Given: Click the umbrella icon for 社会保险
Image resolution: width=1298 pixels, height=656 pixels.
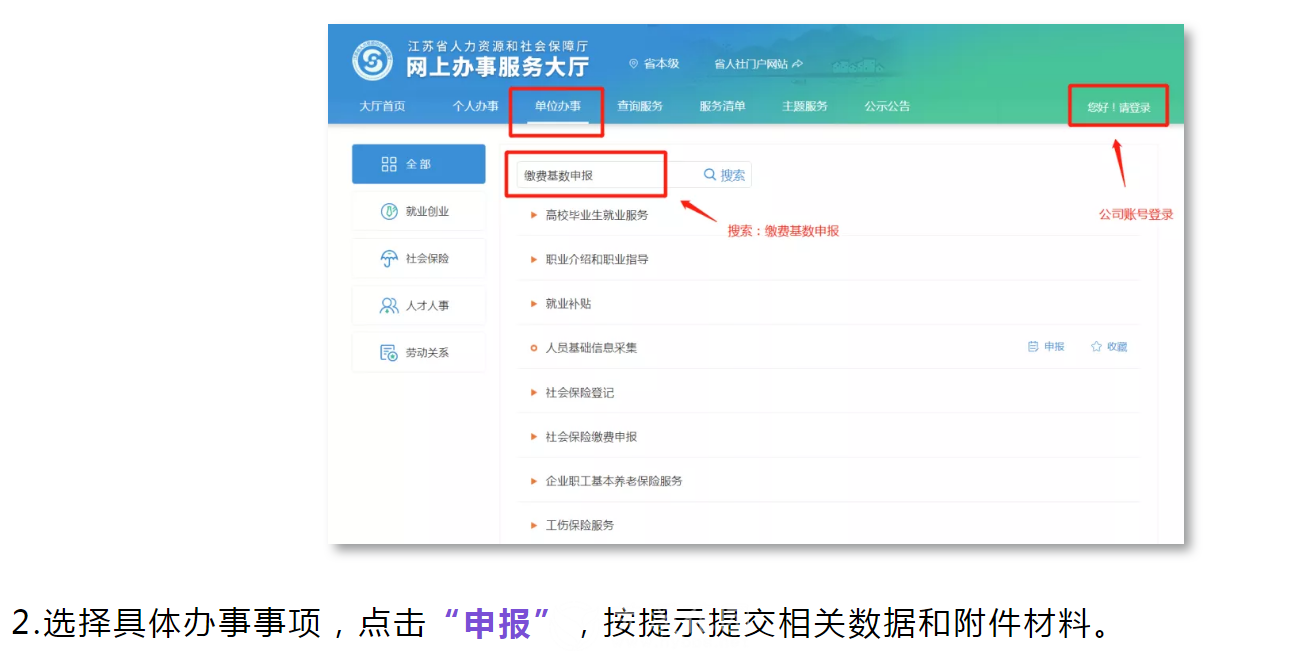Looking at the screenshot, I should (x=390, y=258).
